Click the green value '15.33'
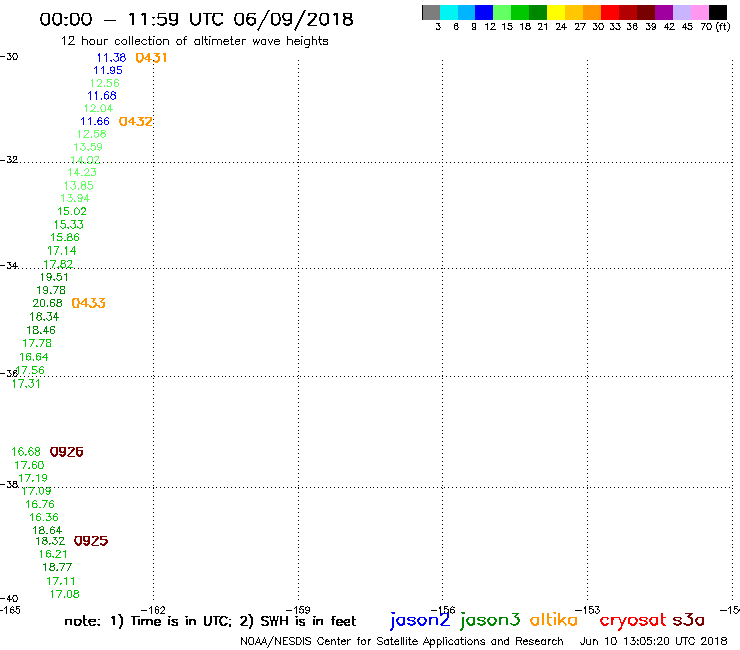740x650 pixels. pos(68,224)
